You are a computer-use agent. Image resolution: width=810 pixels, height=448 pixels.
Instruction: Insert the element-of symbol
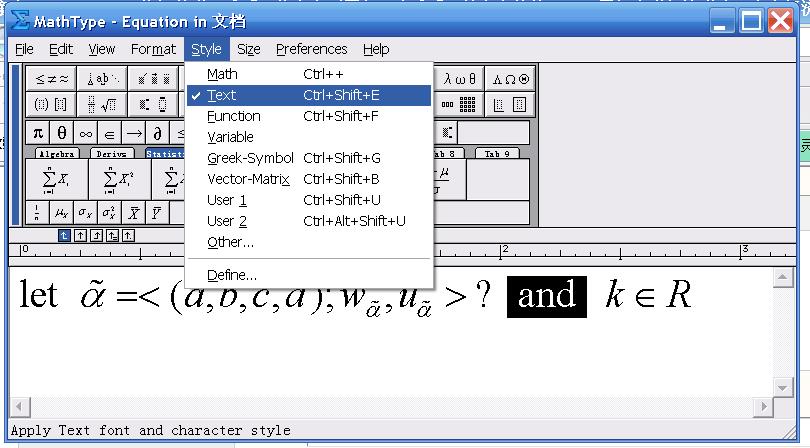coord(110,133)
